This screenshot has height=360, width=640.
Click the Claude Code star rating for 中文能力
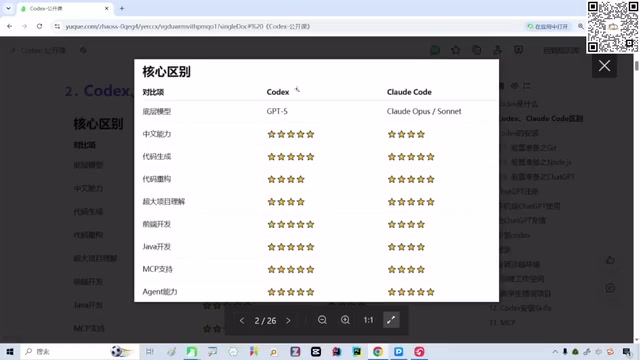[x=406, y=134]
